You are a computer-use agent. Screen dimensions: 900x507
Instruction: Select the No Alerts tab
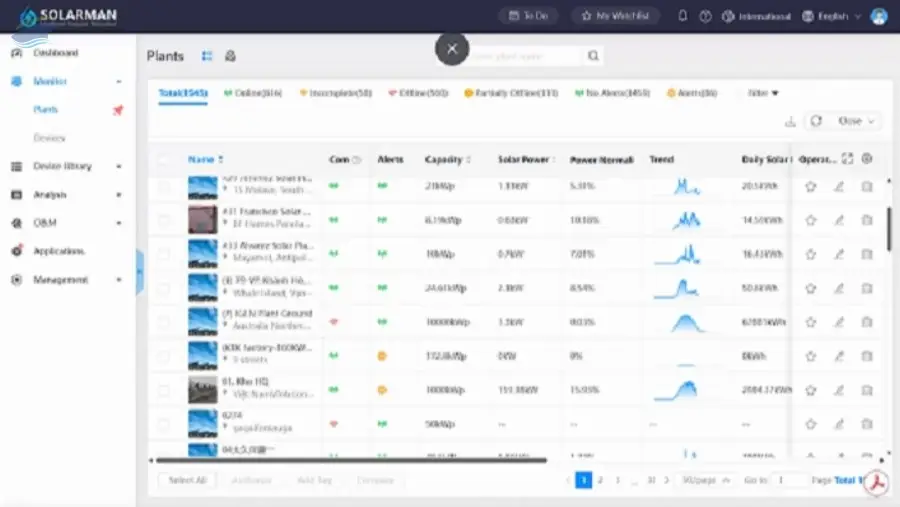pyautogui.click(x=612, y=93)
